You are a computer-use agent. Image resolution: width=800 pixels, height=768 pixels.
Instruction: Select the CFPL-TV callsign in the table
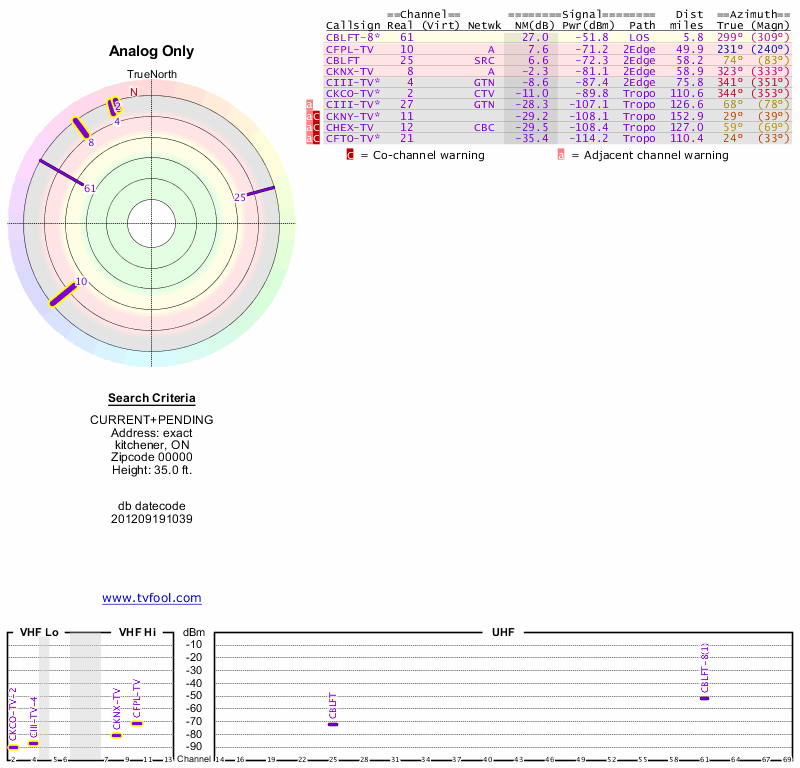tap(350, 49)
